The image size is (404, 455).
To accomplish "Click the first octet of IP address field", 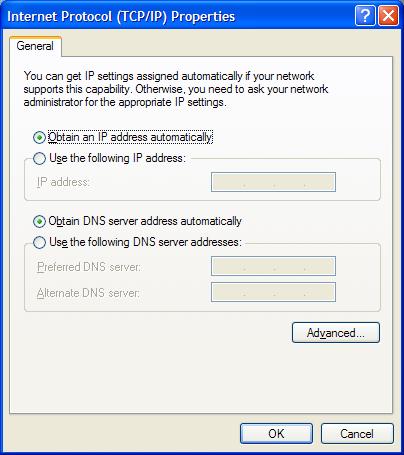I will tap(228, 182).
